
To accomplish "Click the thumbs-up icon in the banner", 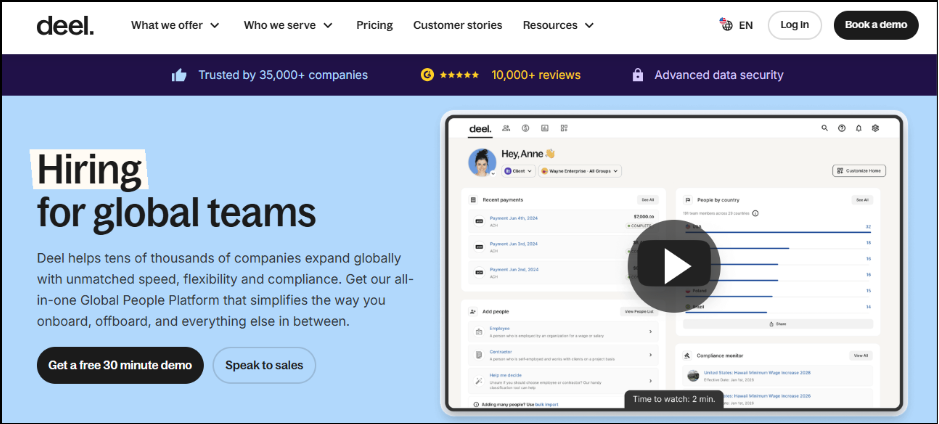I will (179, 75).
